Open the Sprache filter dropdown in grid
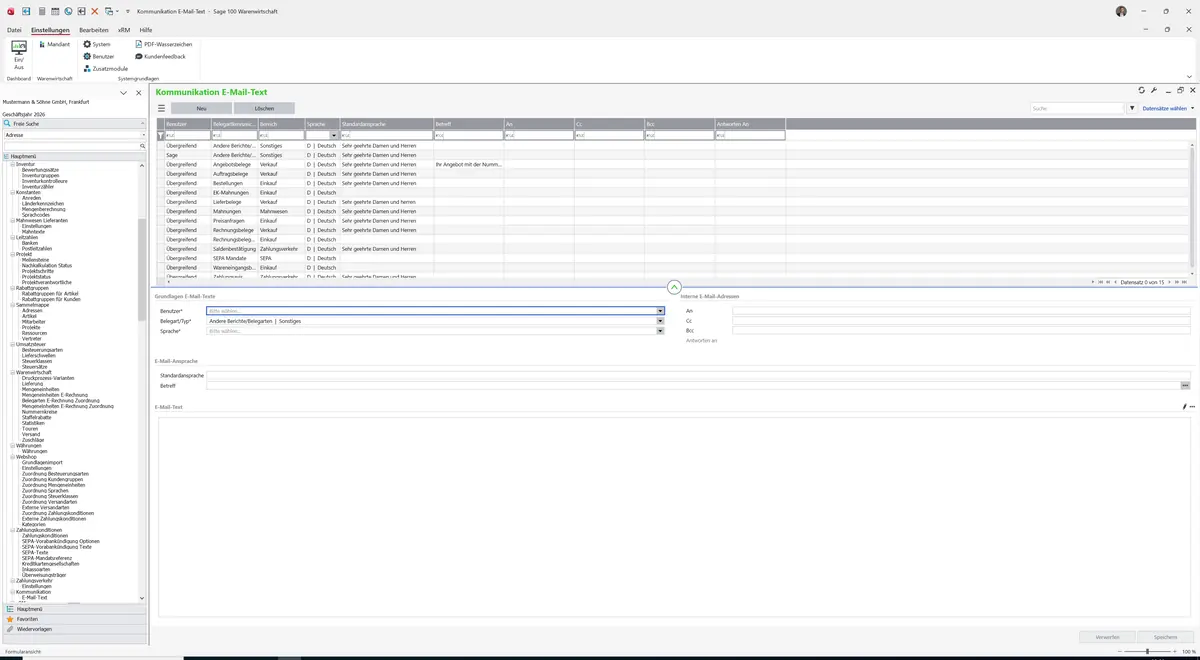This screenshot has height=660, width=1200. [335, 135]
